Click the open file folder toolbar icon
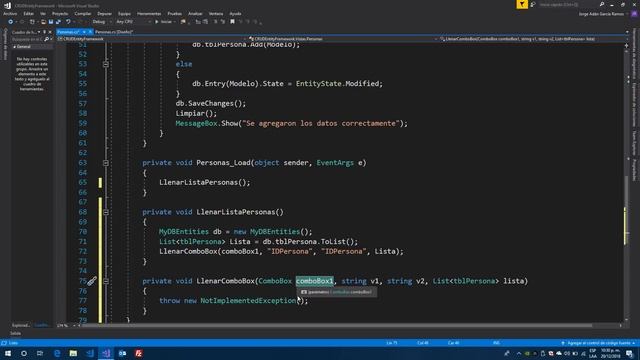 (x=43, y=22)
